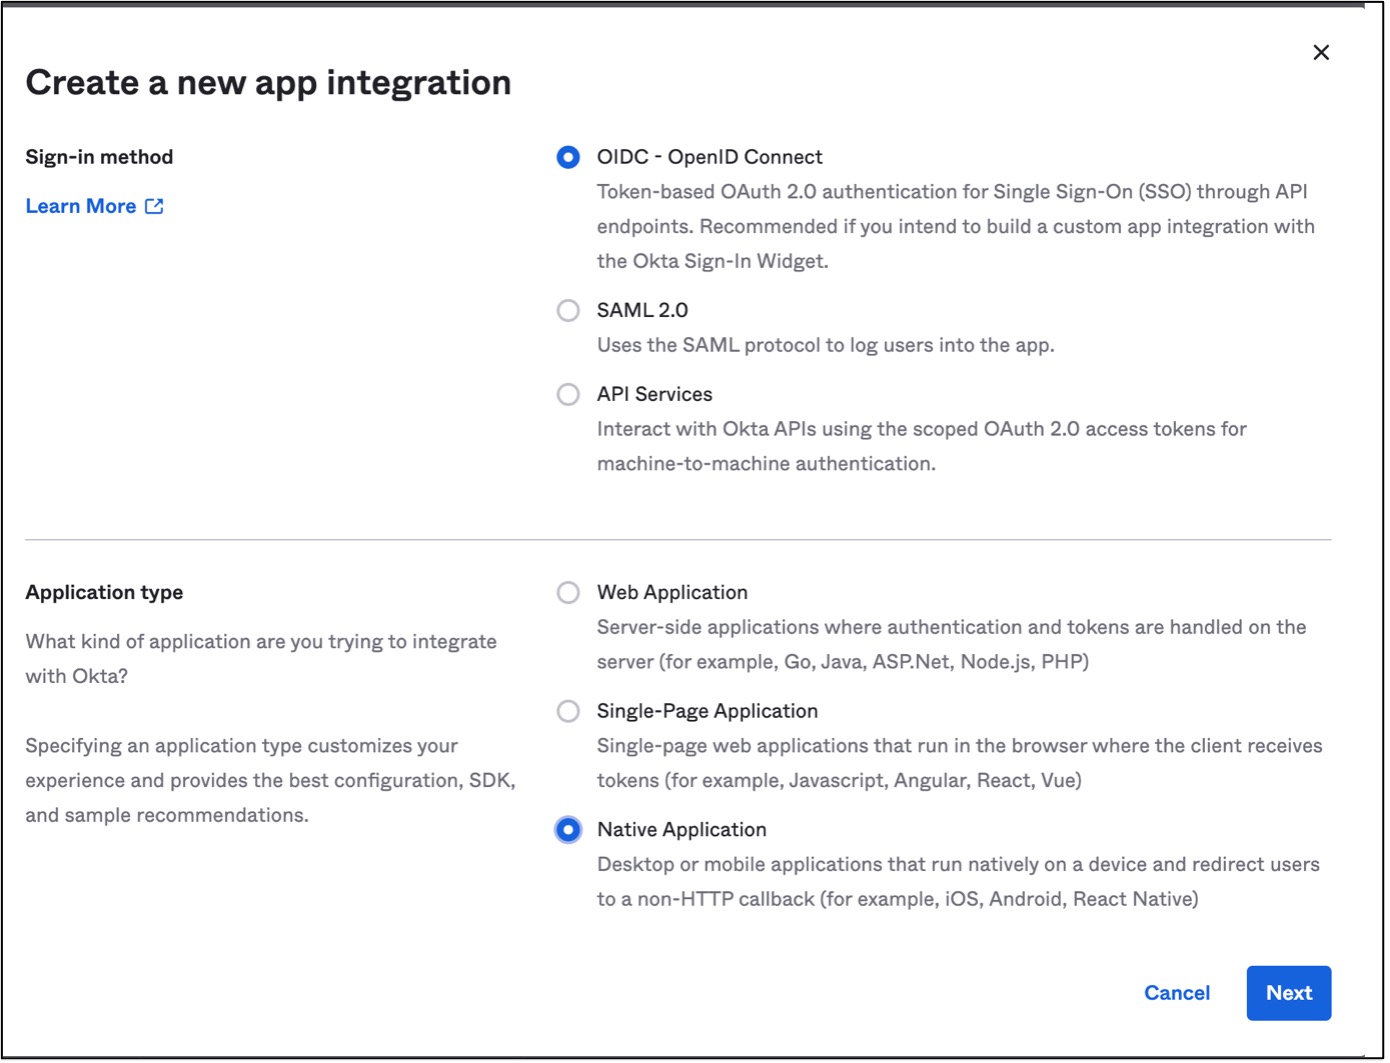This screenshot has height=1063, width=1390.
Task: Select the OIDC - OpenID Connect radio button
Action: click(568, 157)
